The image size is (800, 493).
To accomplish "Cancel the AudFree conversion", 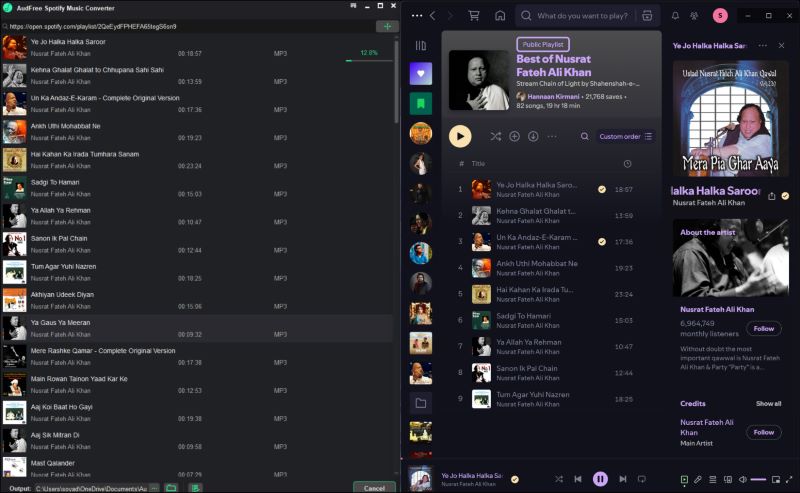I will click(x=374, y=488).
